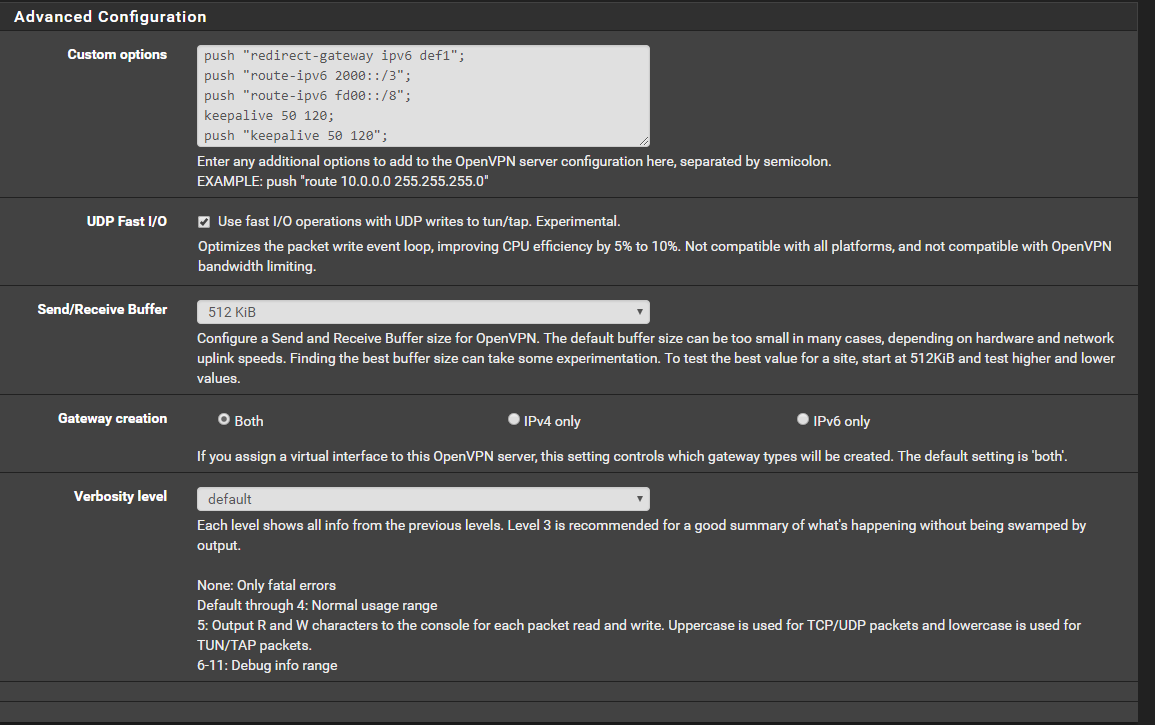Select the 'Both' gateway creation radio button
The image size is (1155, 725).
click(x=224, y=420)
